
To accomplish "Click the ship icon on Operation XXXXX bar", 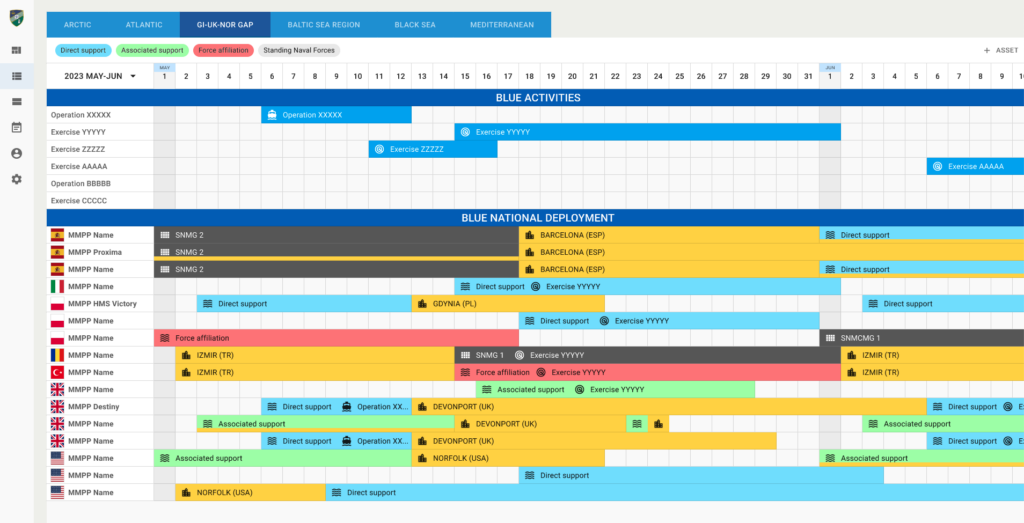I will click(272, 115).
